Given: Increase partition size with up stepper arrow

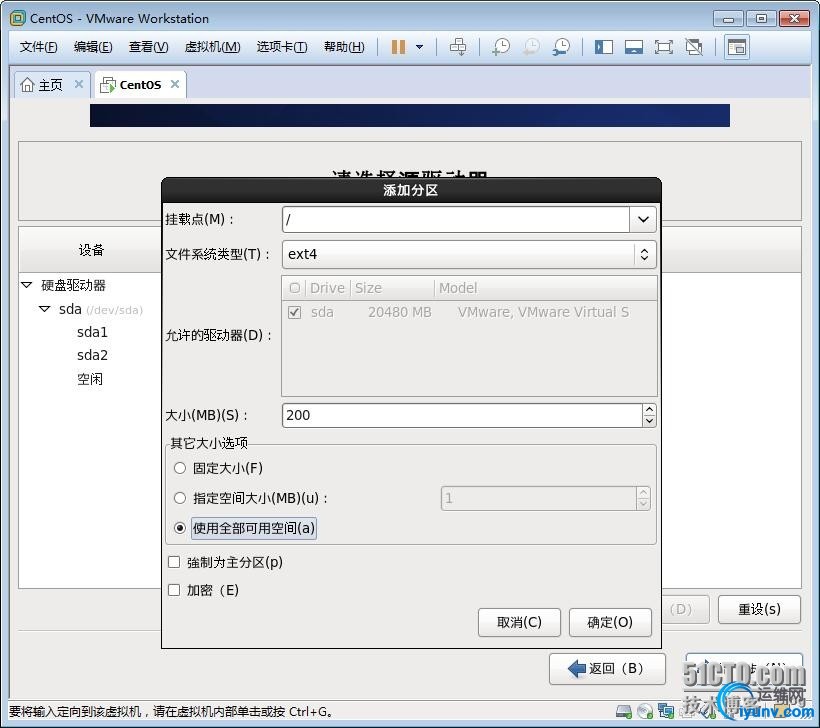Looking at the screenshot, I should (649, 410).
